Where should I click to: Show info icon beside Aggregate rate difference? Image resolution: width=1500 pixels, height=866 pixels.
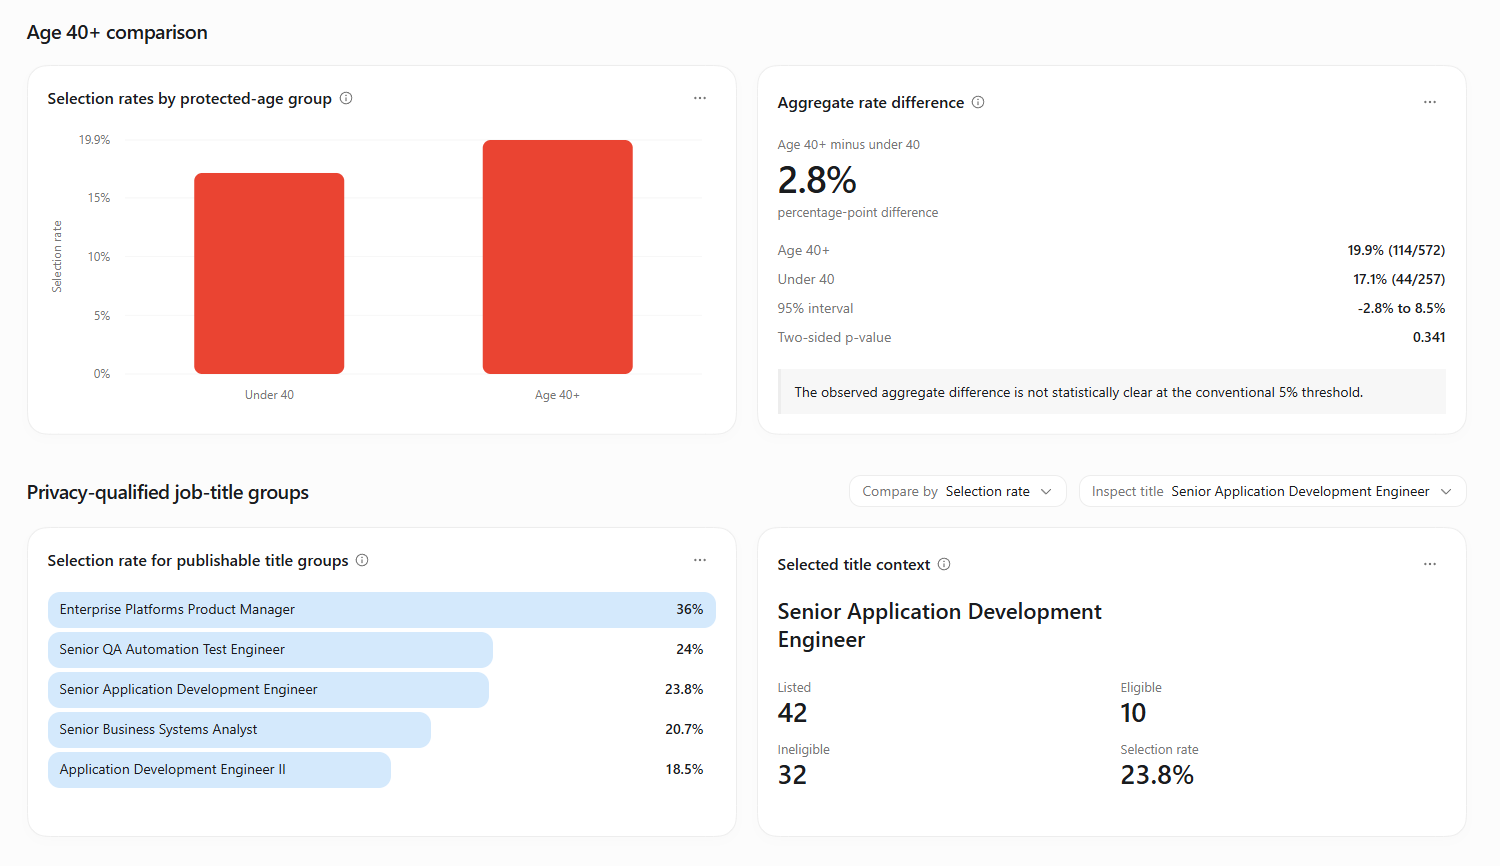[x=978, y=102]
